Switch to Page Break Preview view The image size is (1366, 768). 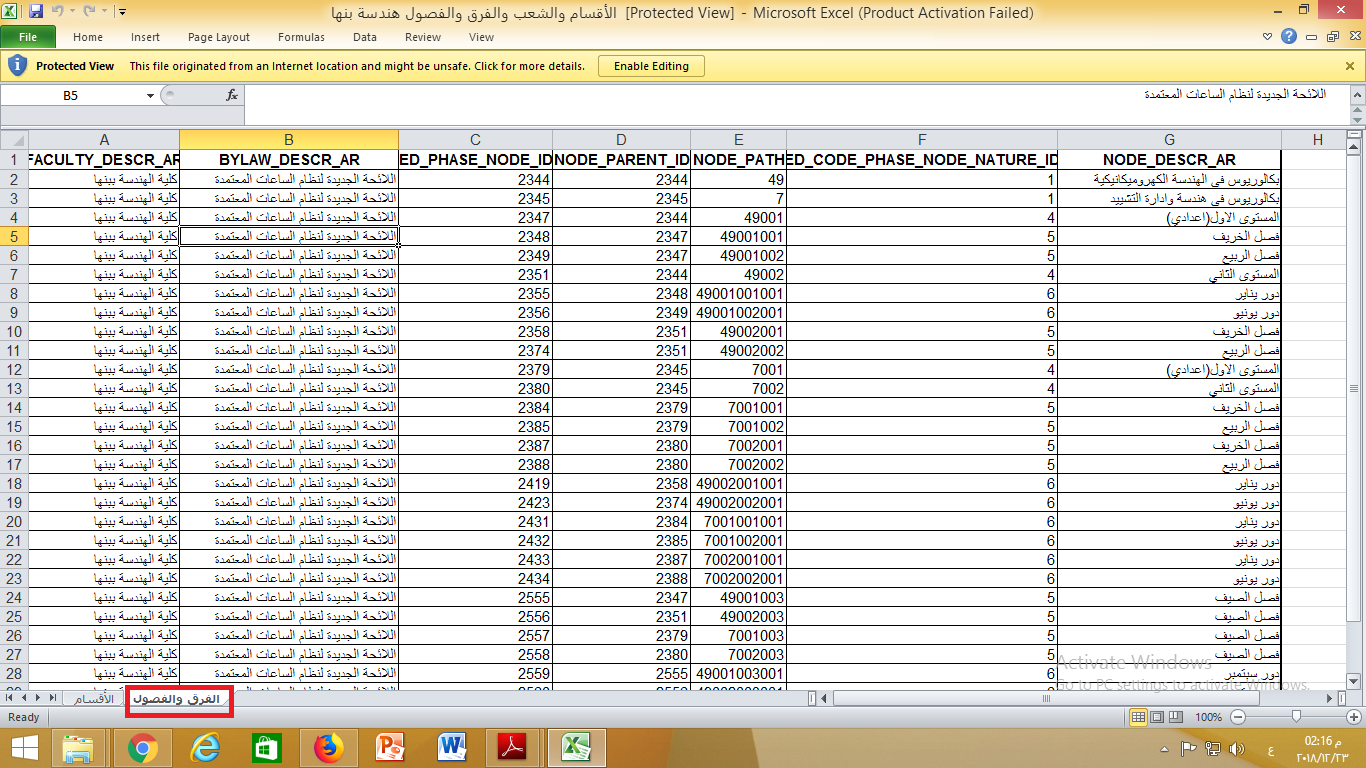click(x=1176, y=717)
